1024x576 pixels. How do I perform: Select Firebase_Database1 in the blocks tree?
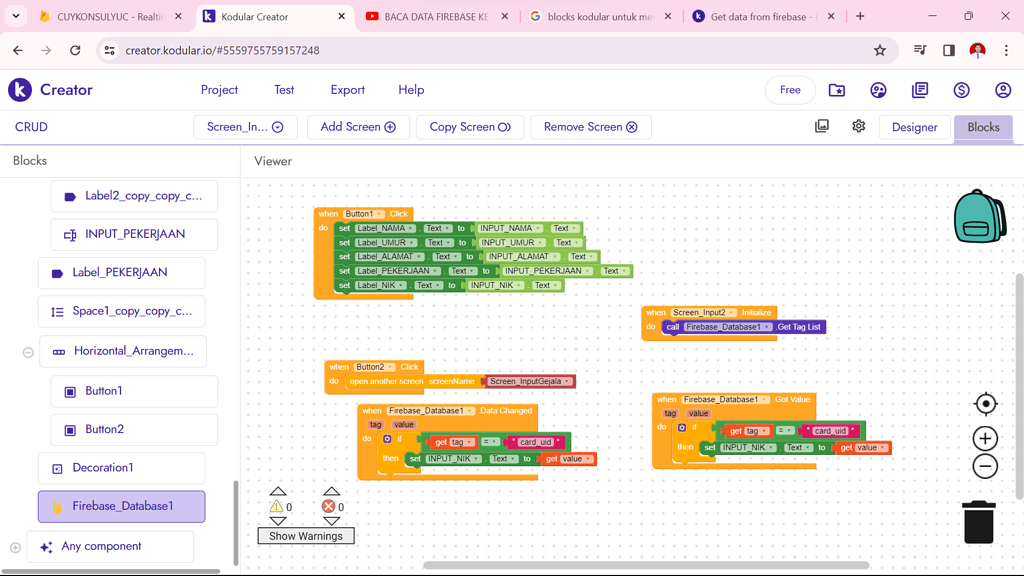(x=122, y=506)
